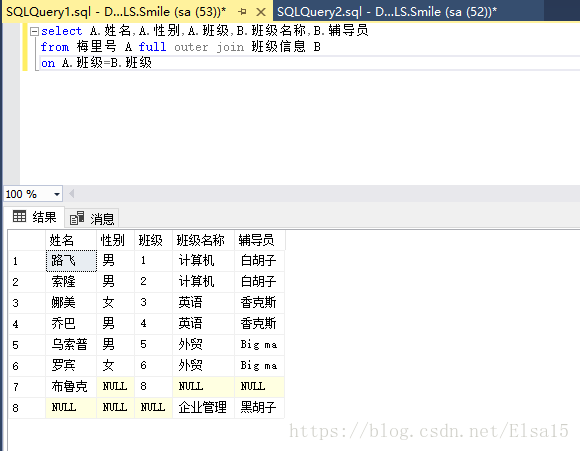Viewport: 580px width, 451px height.
Task: Click 外贸 cell in row 5
Action: (x=203, y=345)
